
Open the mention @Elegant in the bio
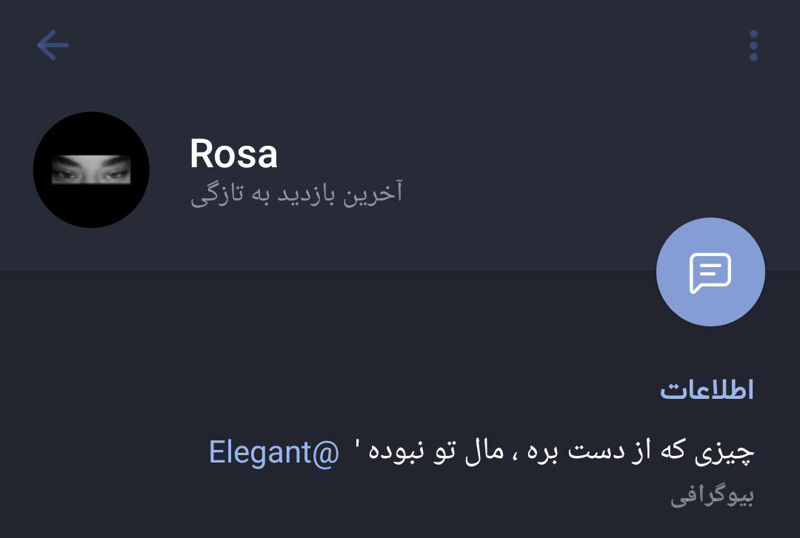point(274,452)
